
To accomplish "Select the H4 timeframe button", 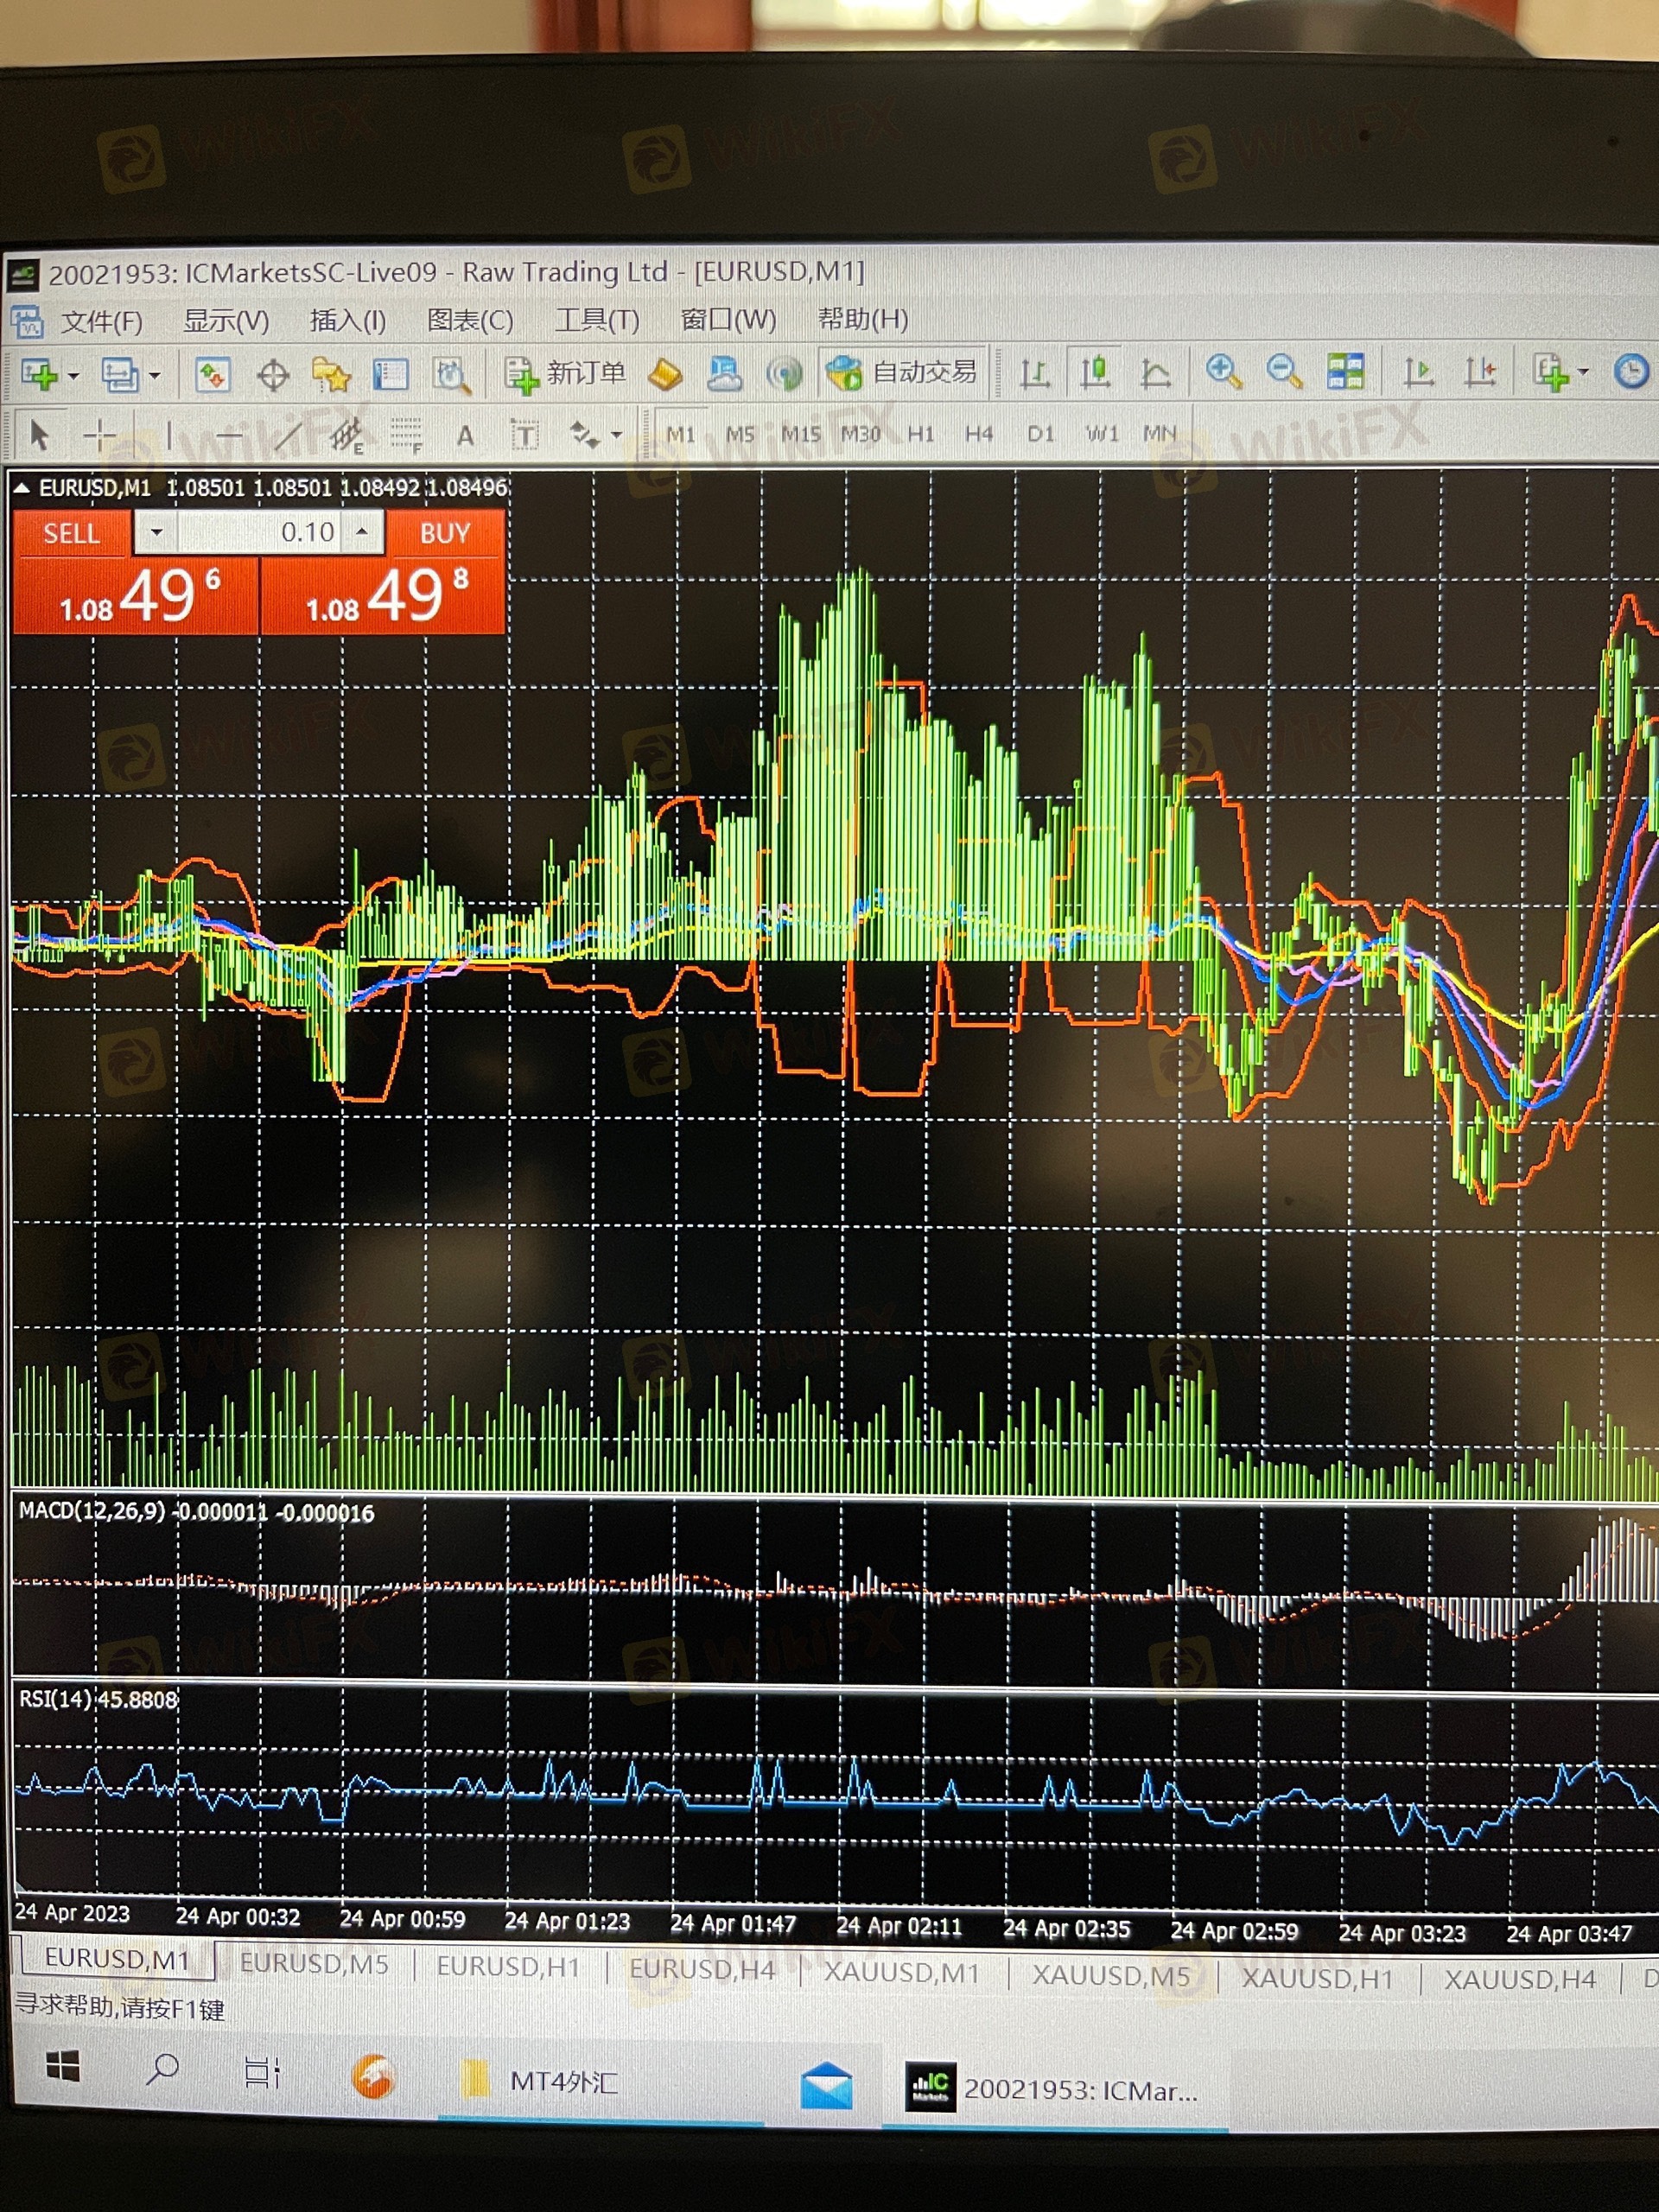I will [978, 434].
